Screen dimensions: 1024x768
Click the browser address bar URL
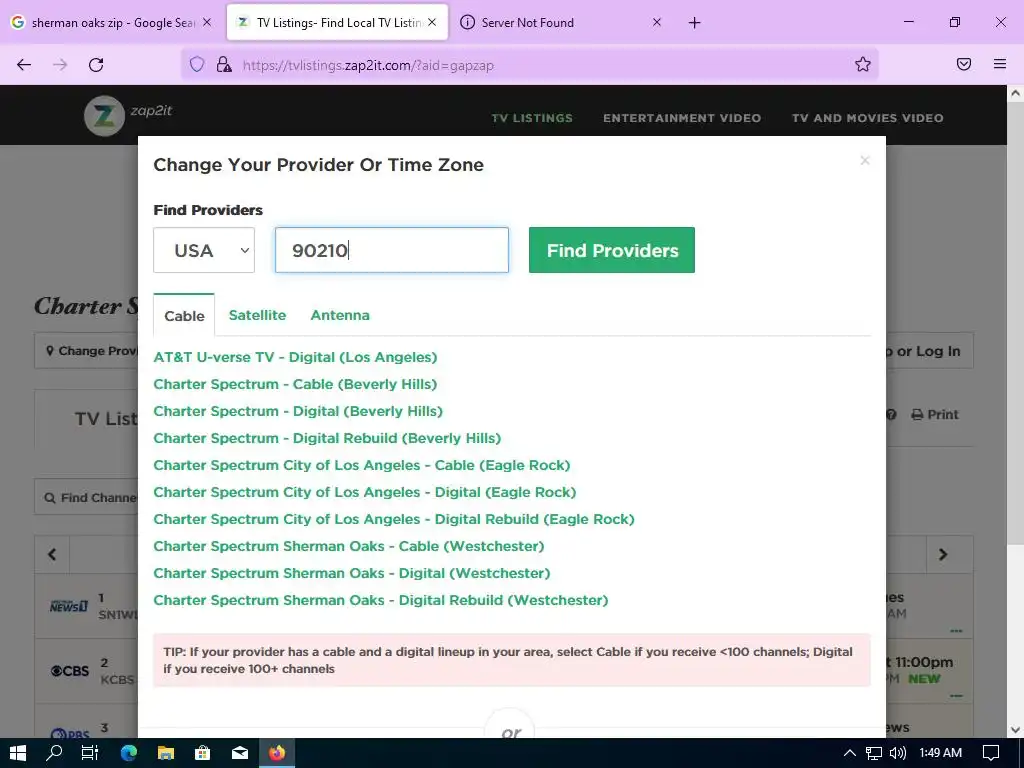pos(368,65)
